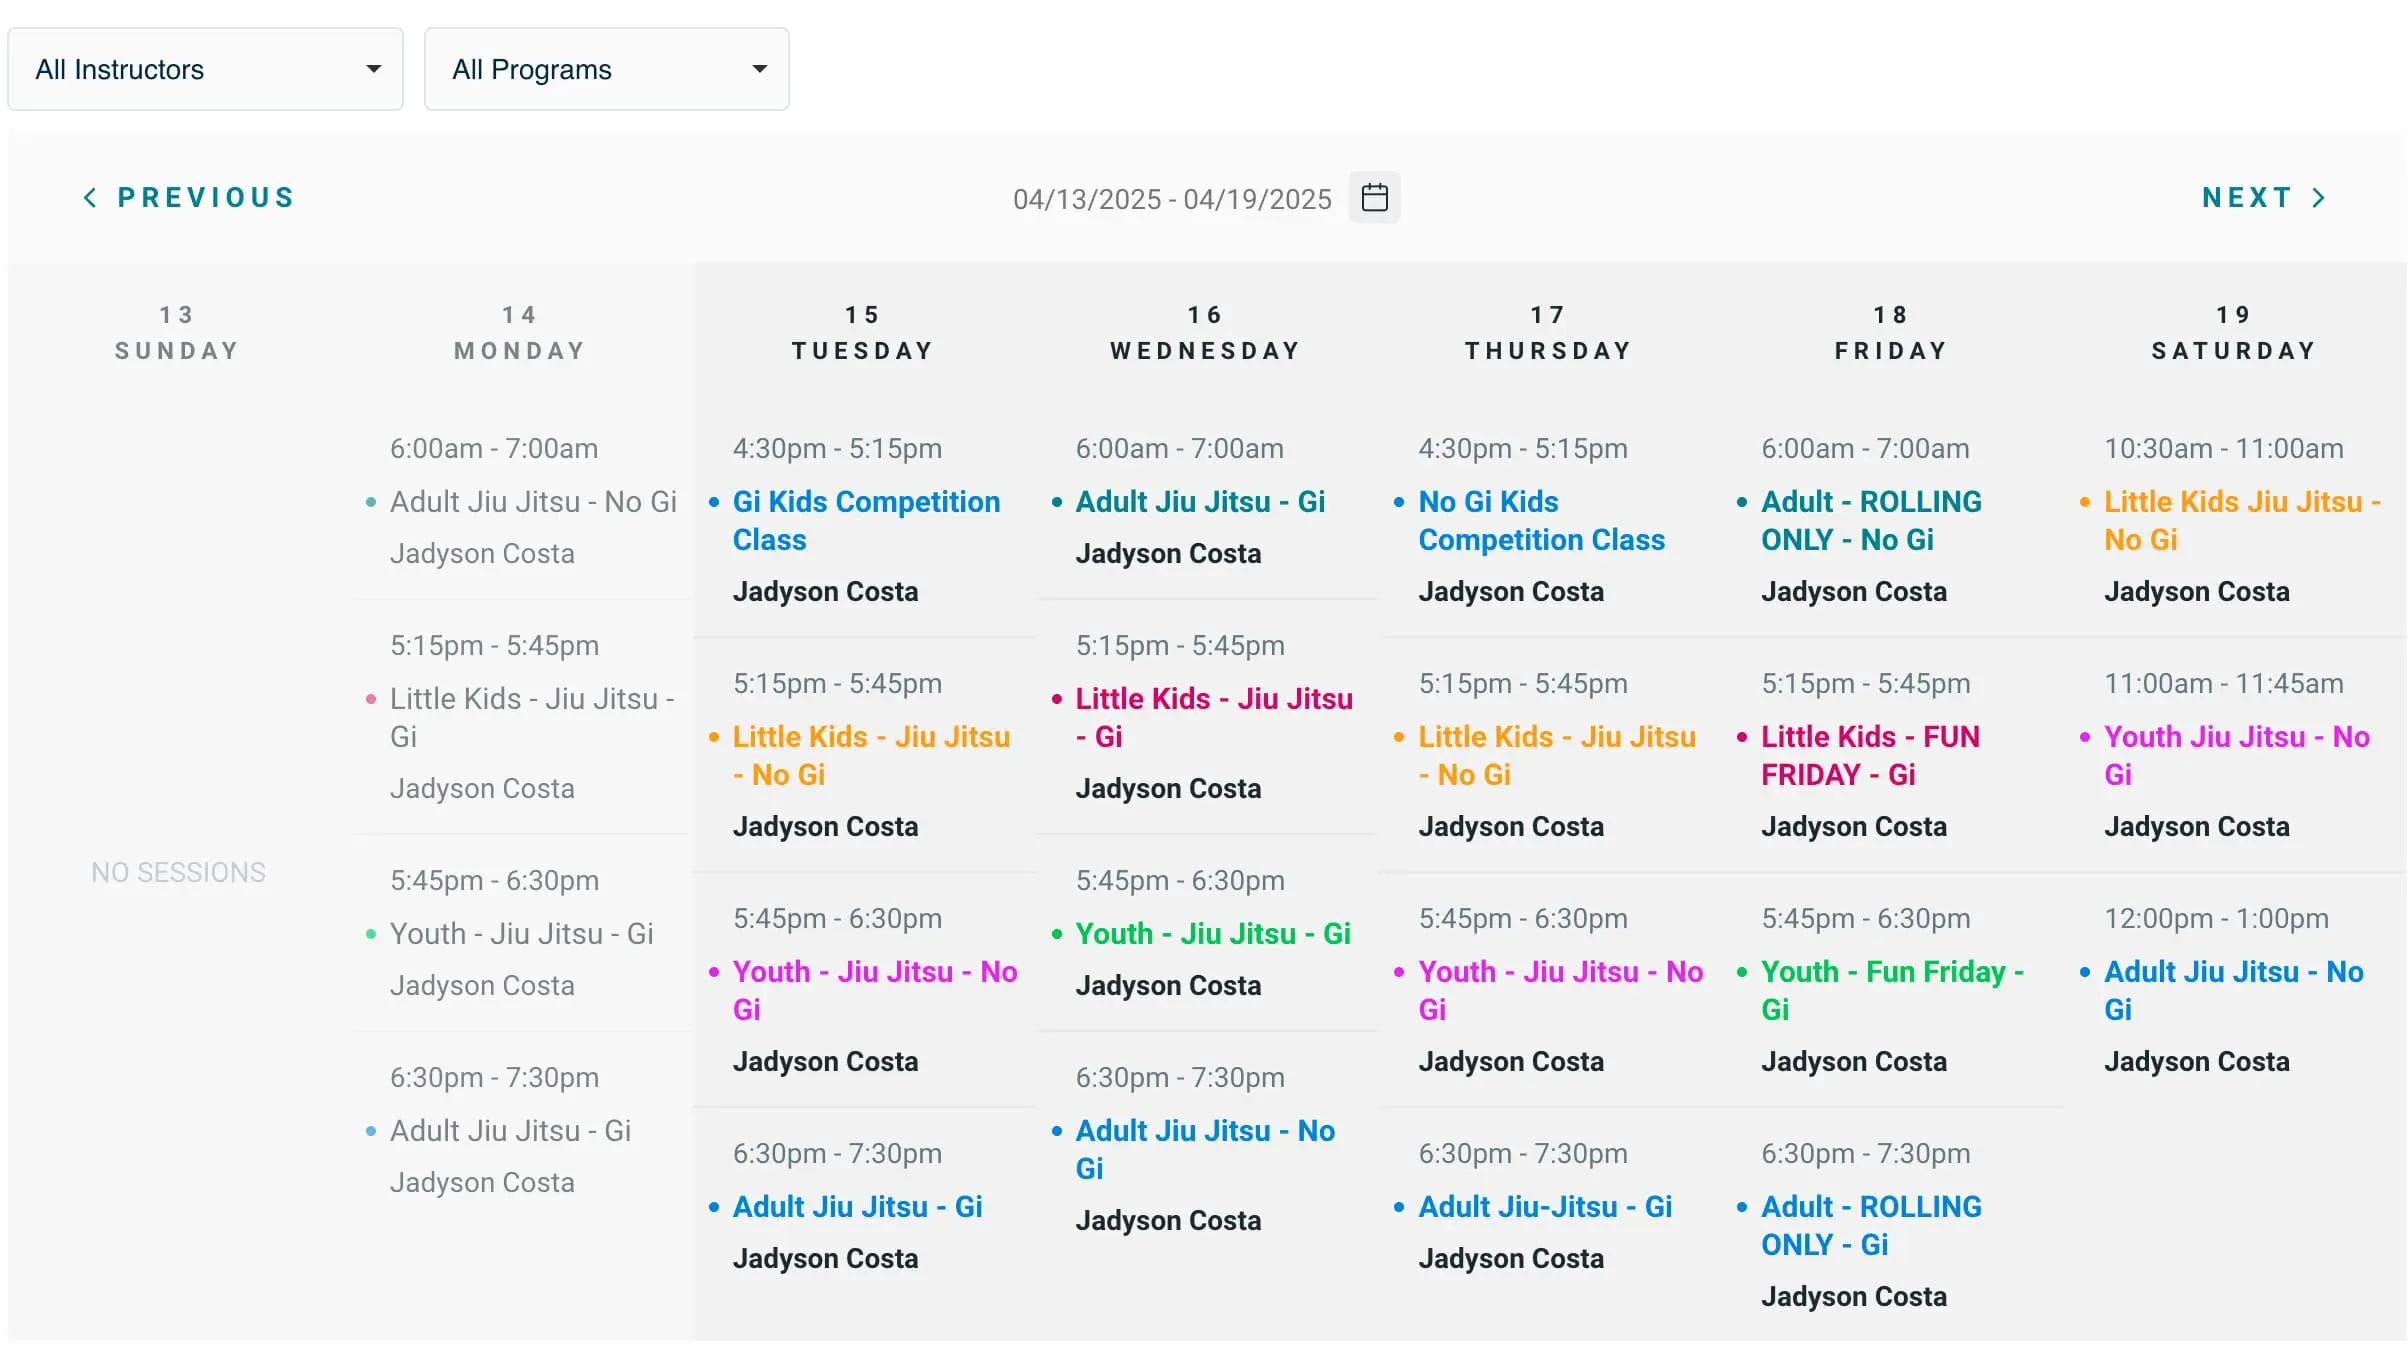Open the All Instructors dropdown
2408x1351 pixels.
coord(205,69)
